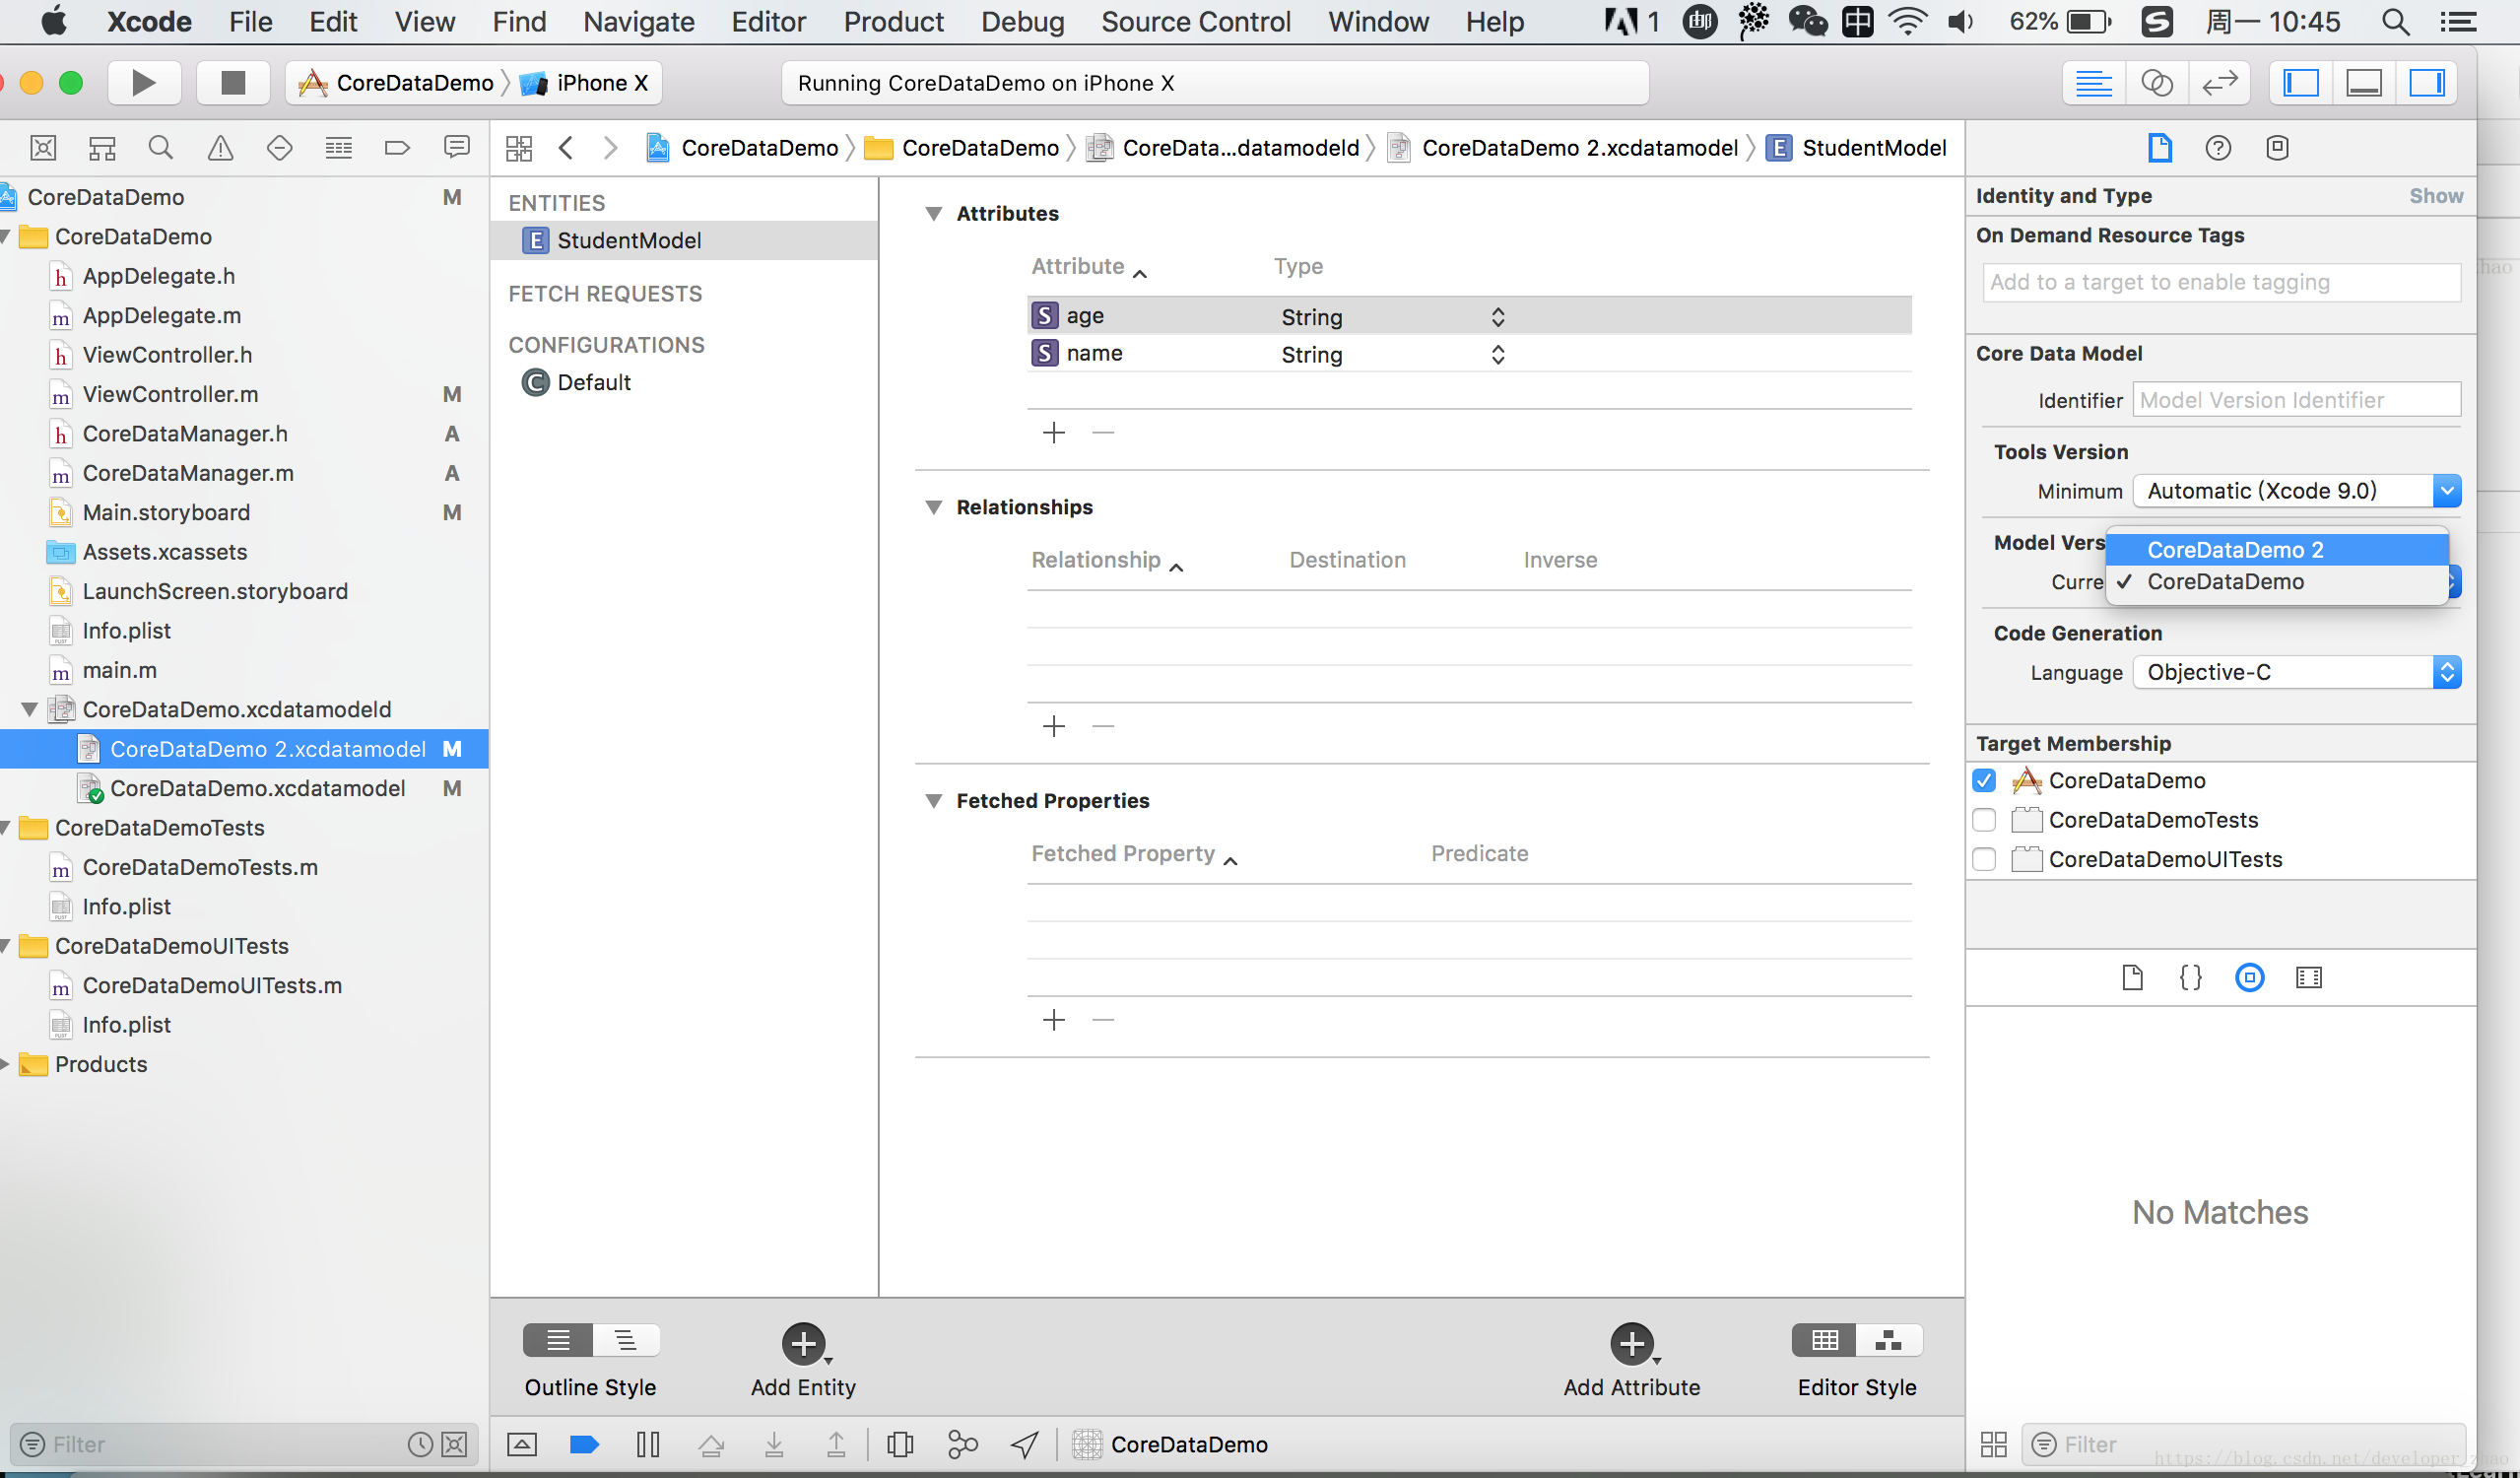Show the version editor
The height and width of the screenshot is (1478, 2520).
coord(2219,83)
